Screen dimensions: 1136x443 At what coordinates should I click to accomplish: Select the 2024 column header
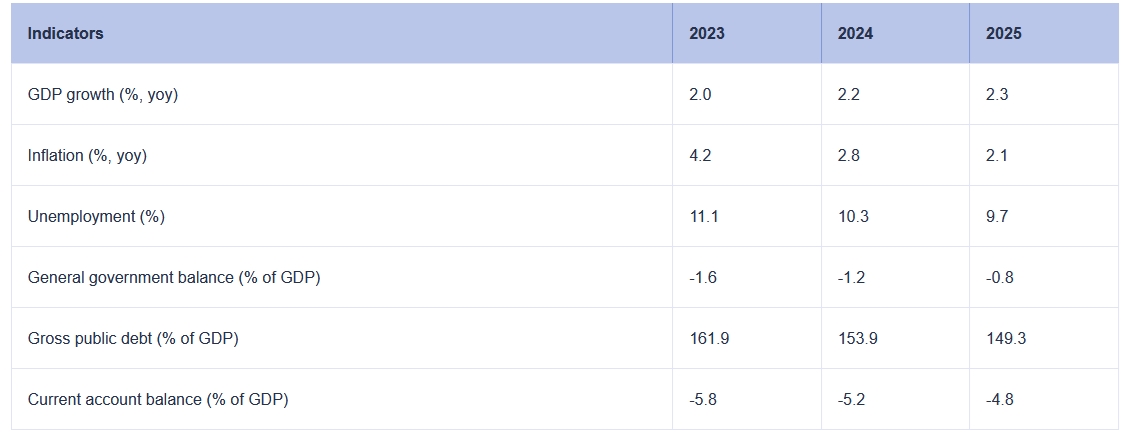pyautogui.click(x=855, y=33)
